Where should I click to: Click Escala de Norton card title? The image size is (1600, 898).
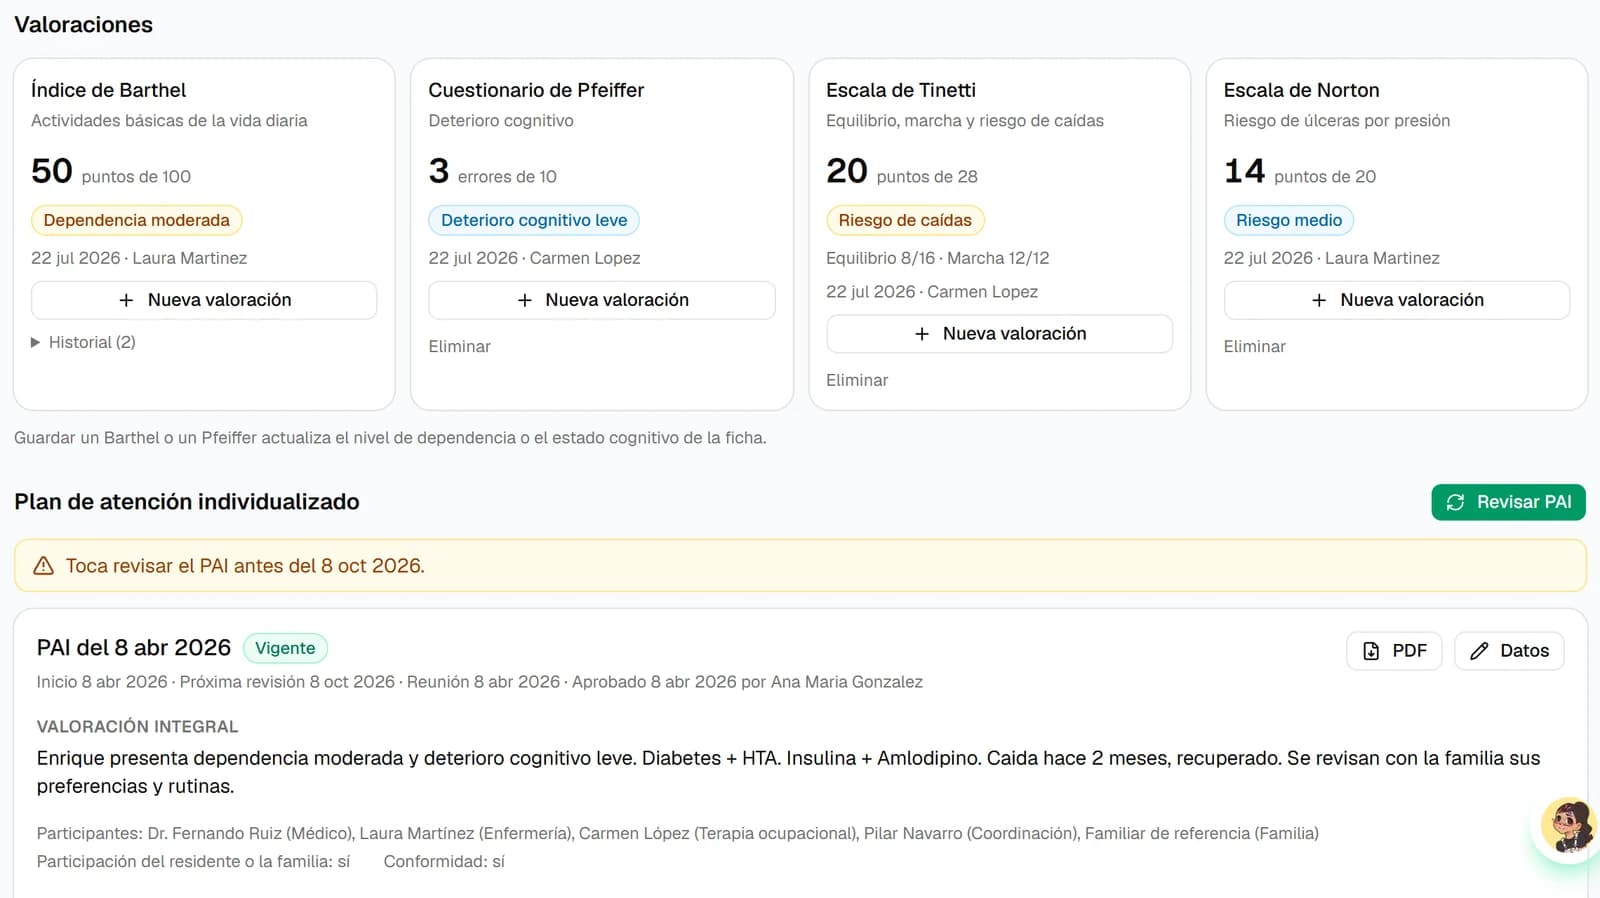(x=1302, y=90)
